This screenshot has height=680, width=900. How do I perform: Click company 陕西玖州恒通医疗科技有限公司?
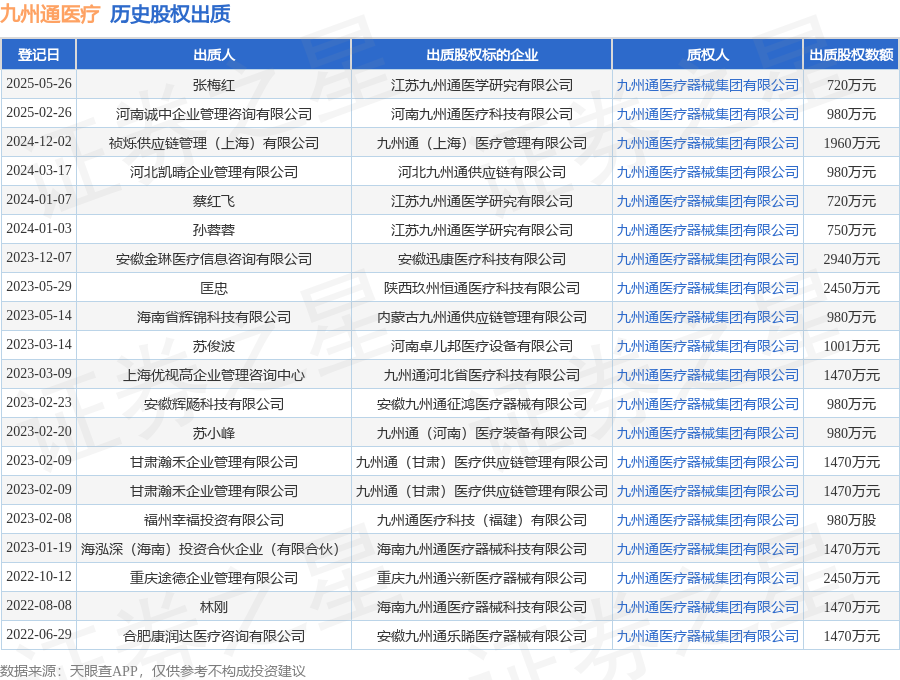(x=482, y=288)
